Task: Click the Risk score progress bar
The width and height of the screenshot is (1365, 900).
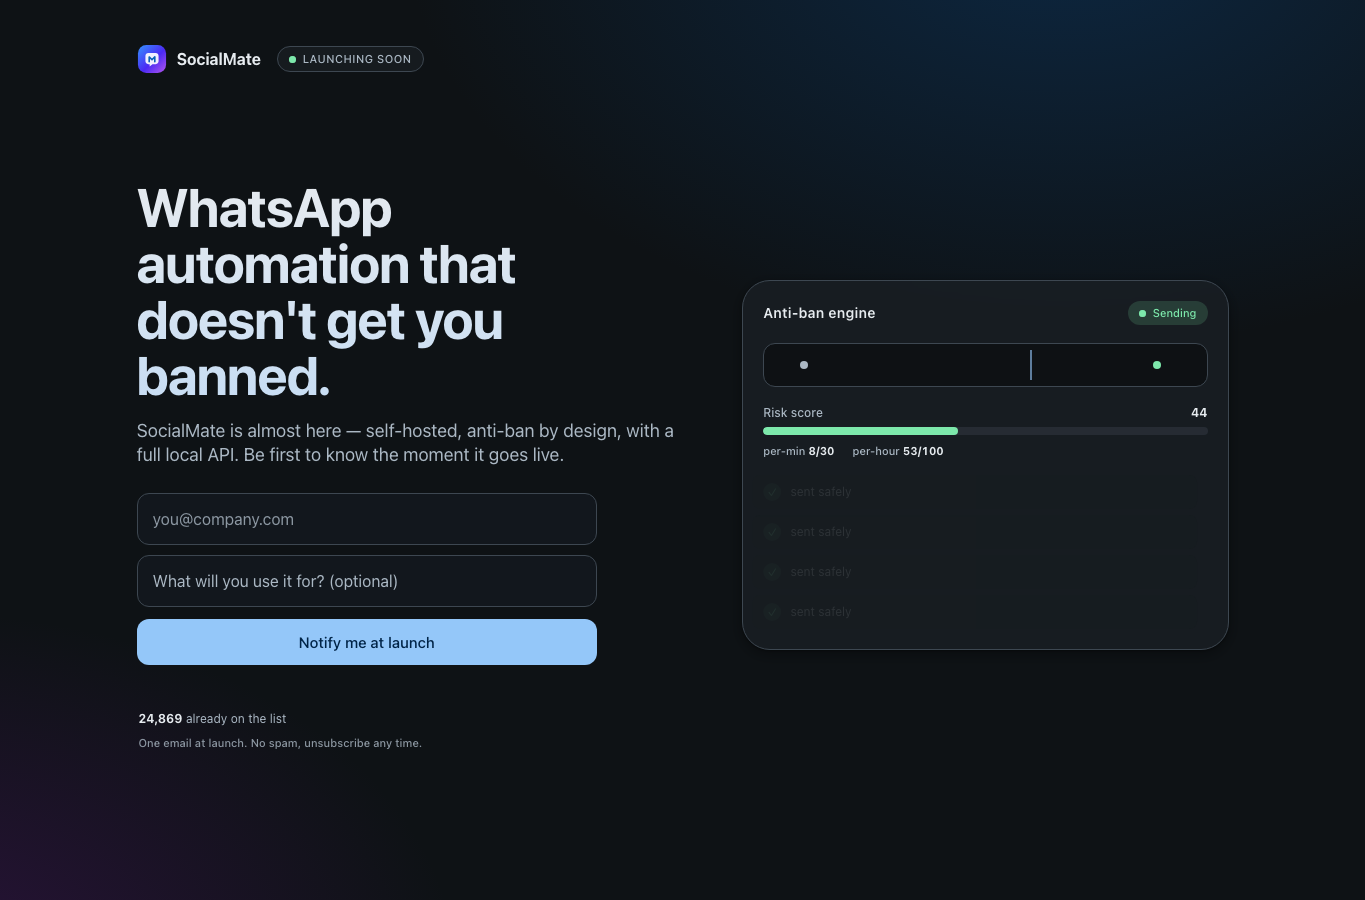Action: [985, 431]
